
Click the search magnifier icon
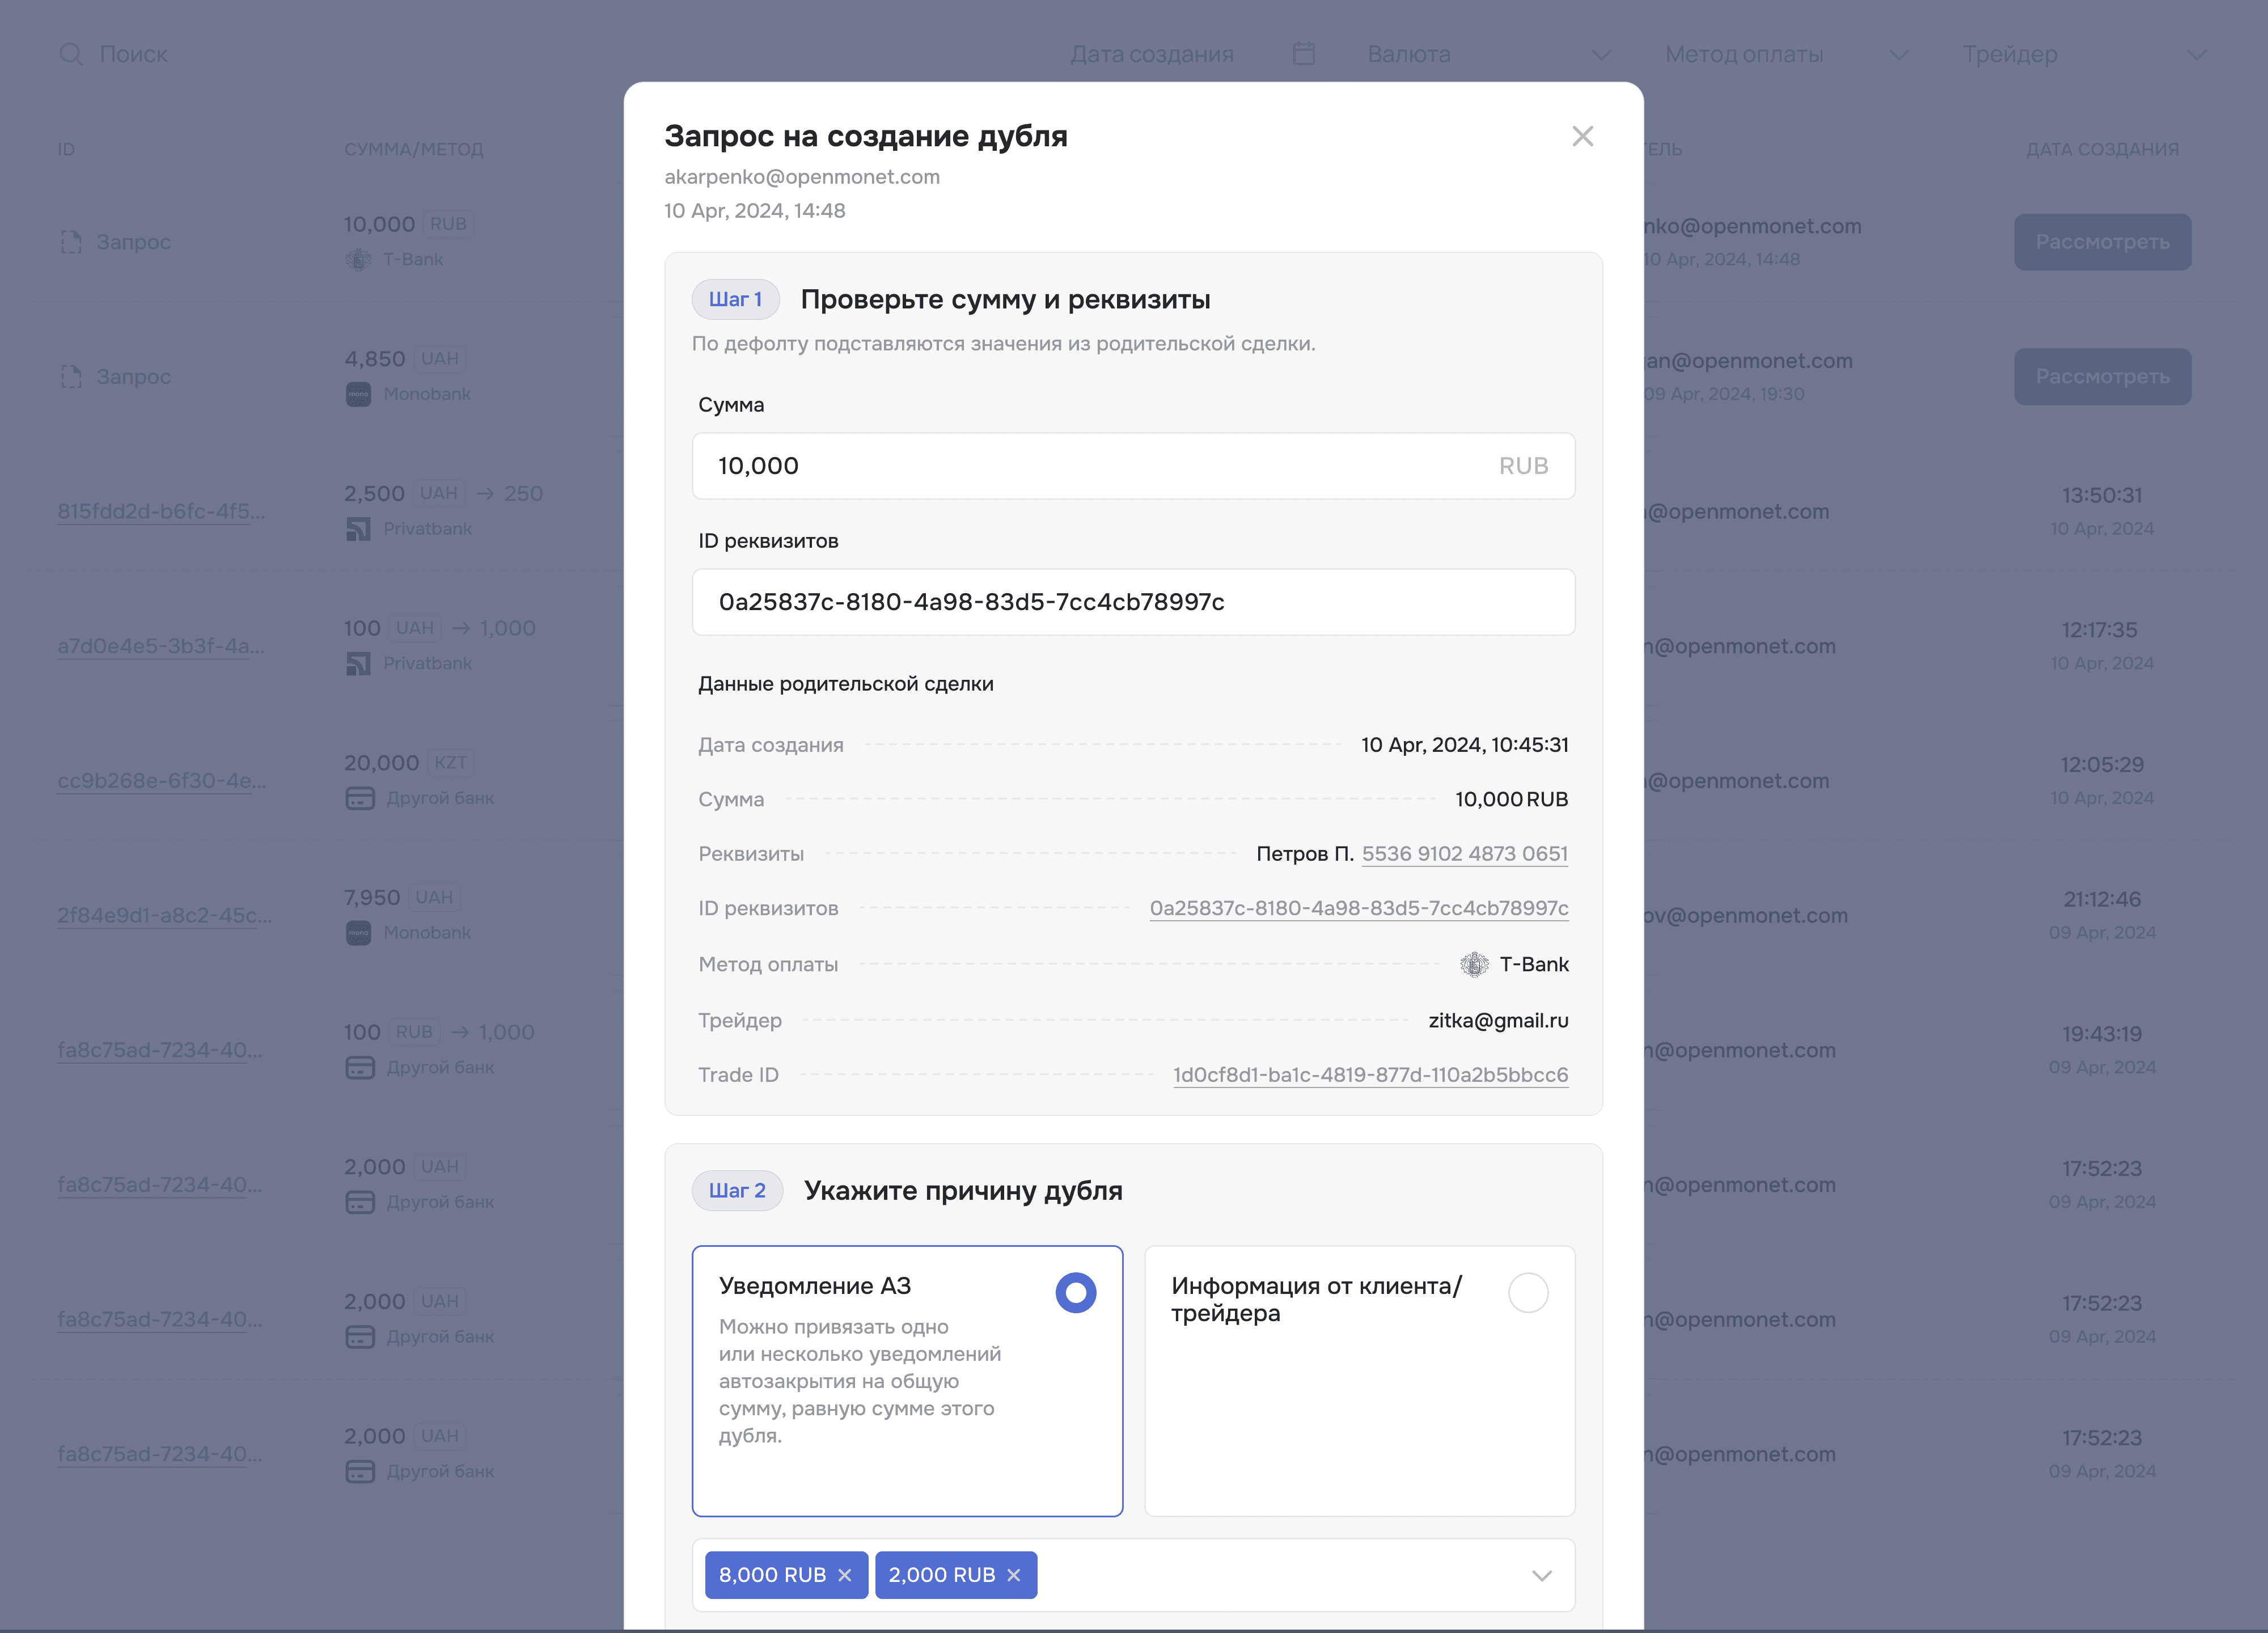pos(71,54)
